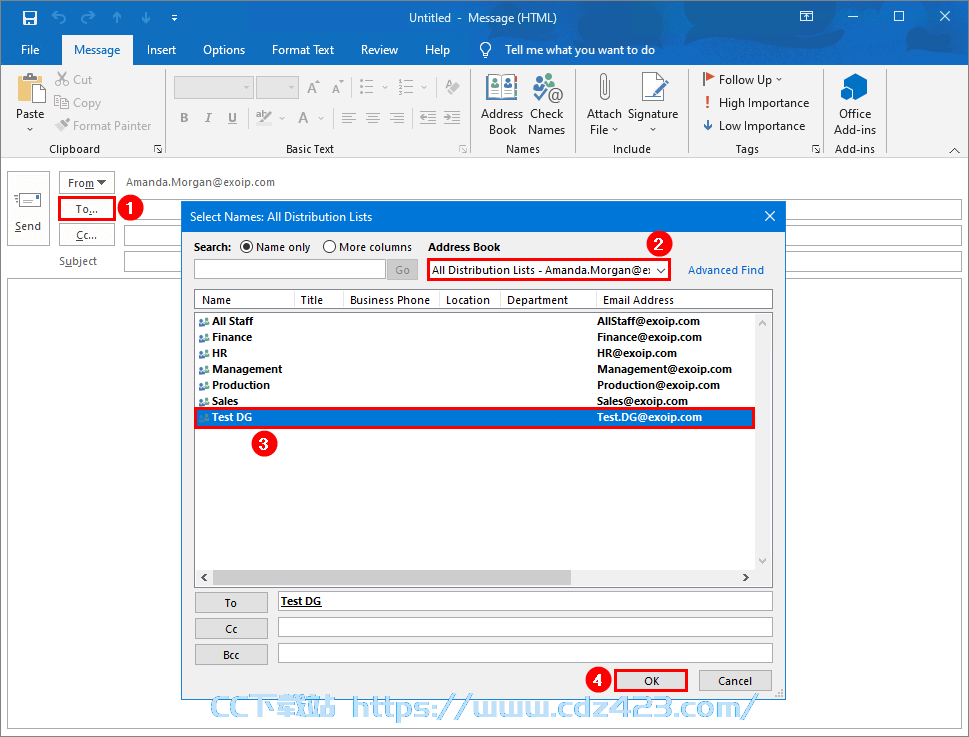Select Align Left
Image resolution: width=969 pixels, height=737 pixels.
(x=349, y=117)
